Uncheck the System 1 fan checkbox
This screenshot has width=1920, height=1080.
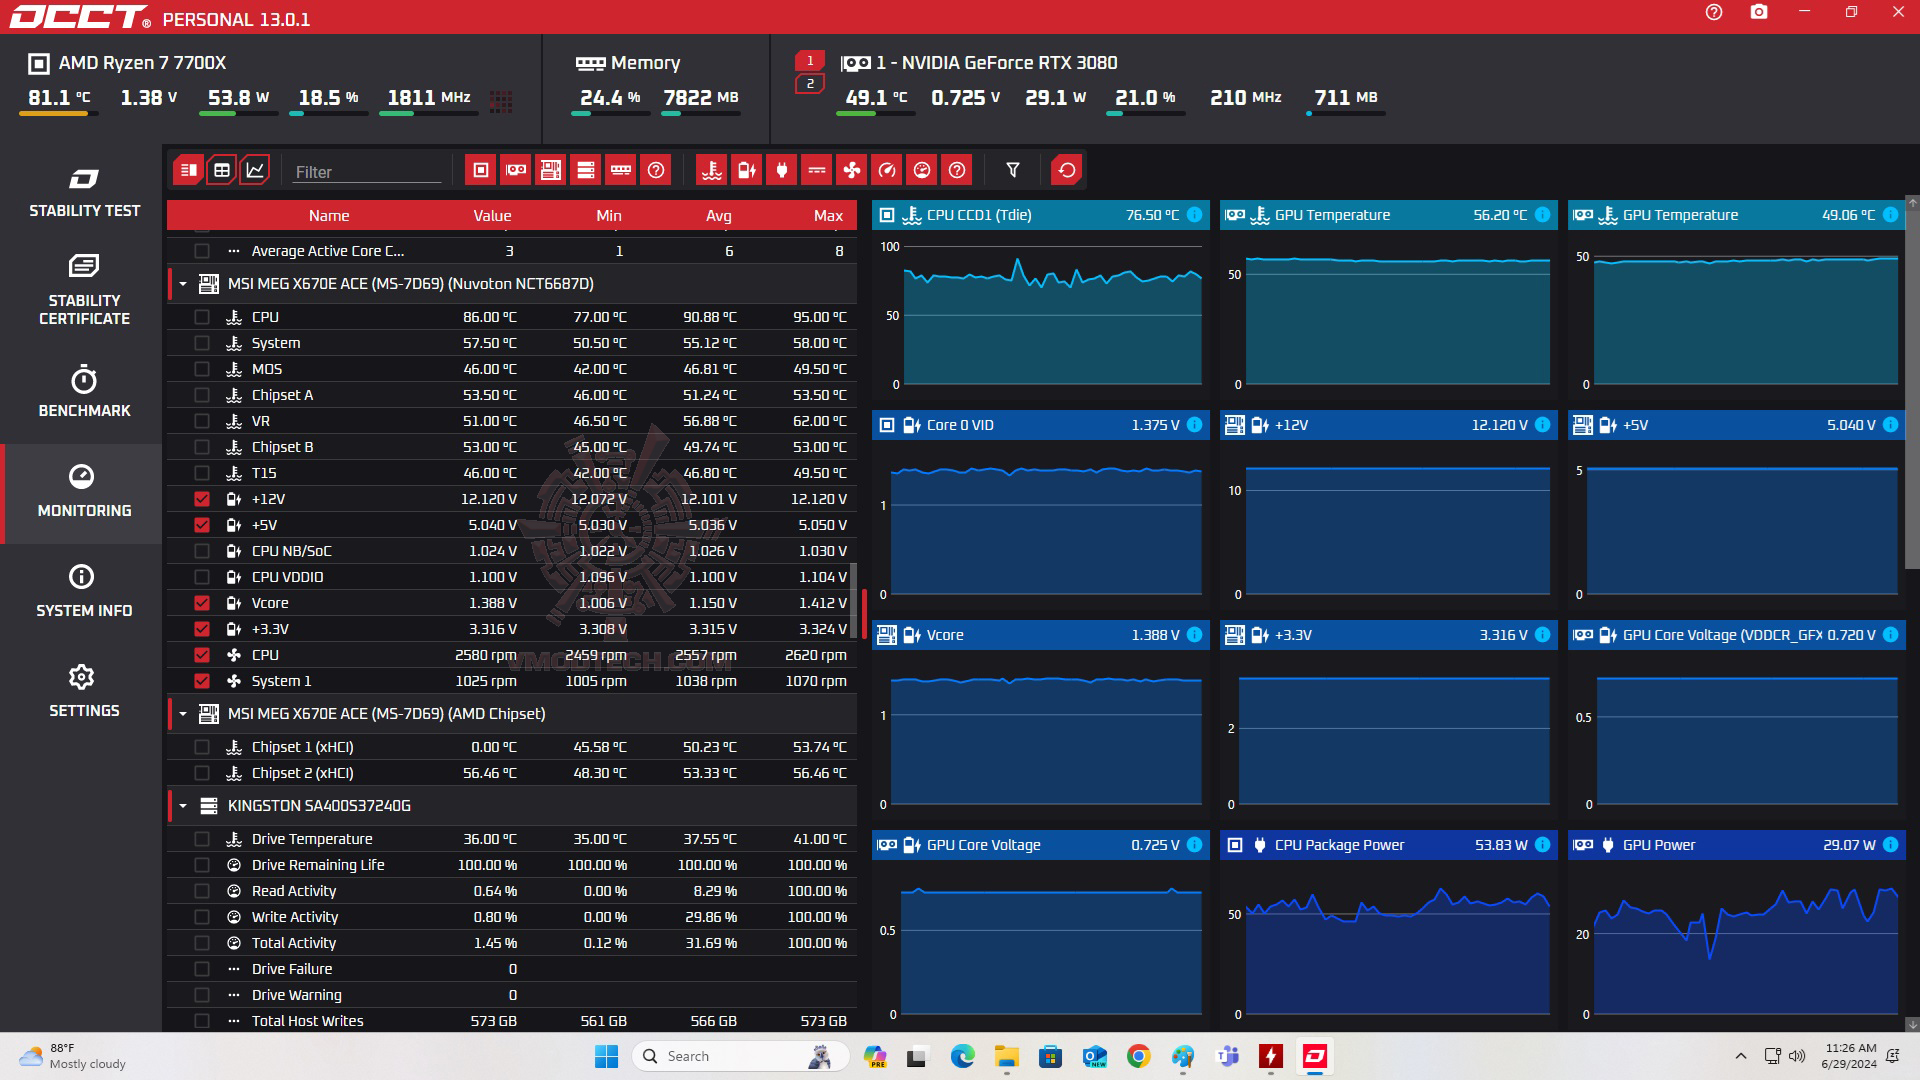(x=202, y=681)
